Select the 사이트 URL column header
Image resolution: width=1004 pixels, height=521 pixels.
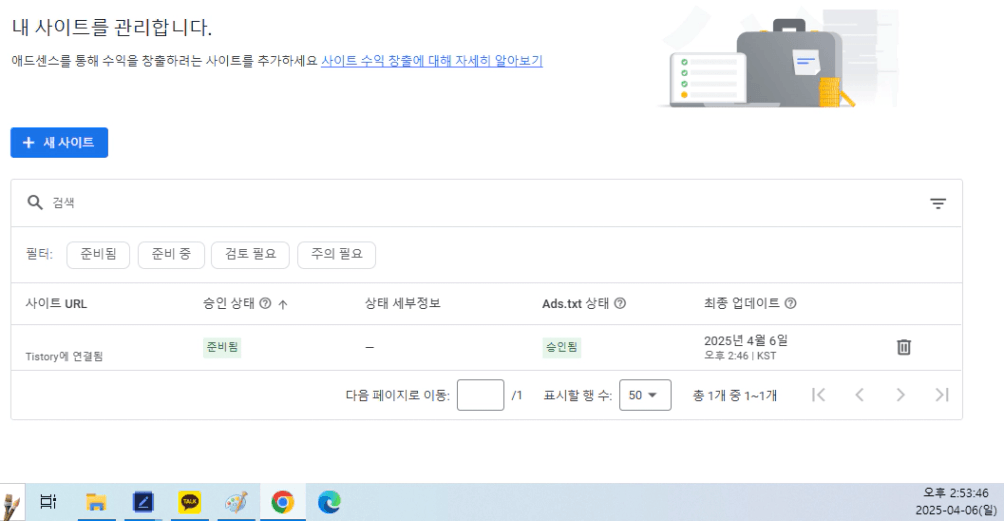(56, 304)
